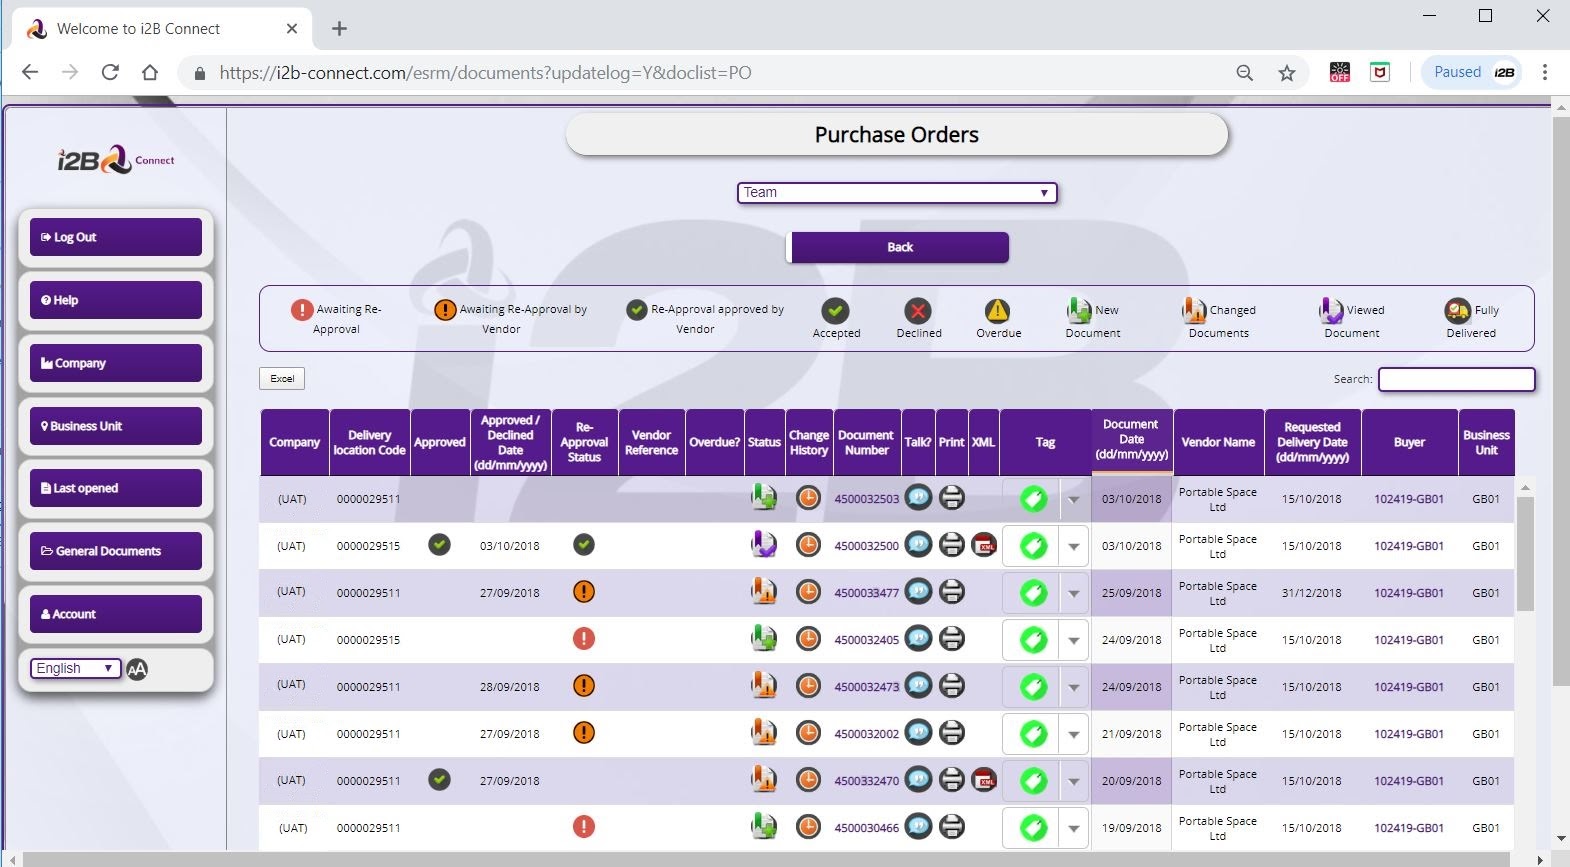Image resolution: width=1570 pixels, height=867 pixels.
Task: Open the XML icon for order 4500032500
Action: point(984,545)
